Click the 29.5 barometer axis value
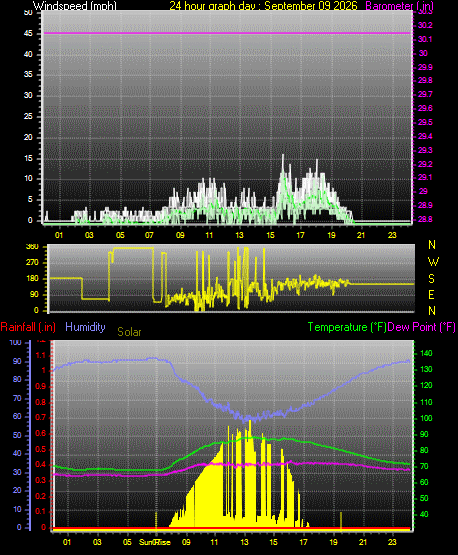This screenshot has height=555, width=458. [x=425, y=122]
